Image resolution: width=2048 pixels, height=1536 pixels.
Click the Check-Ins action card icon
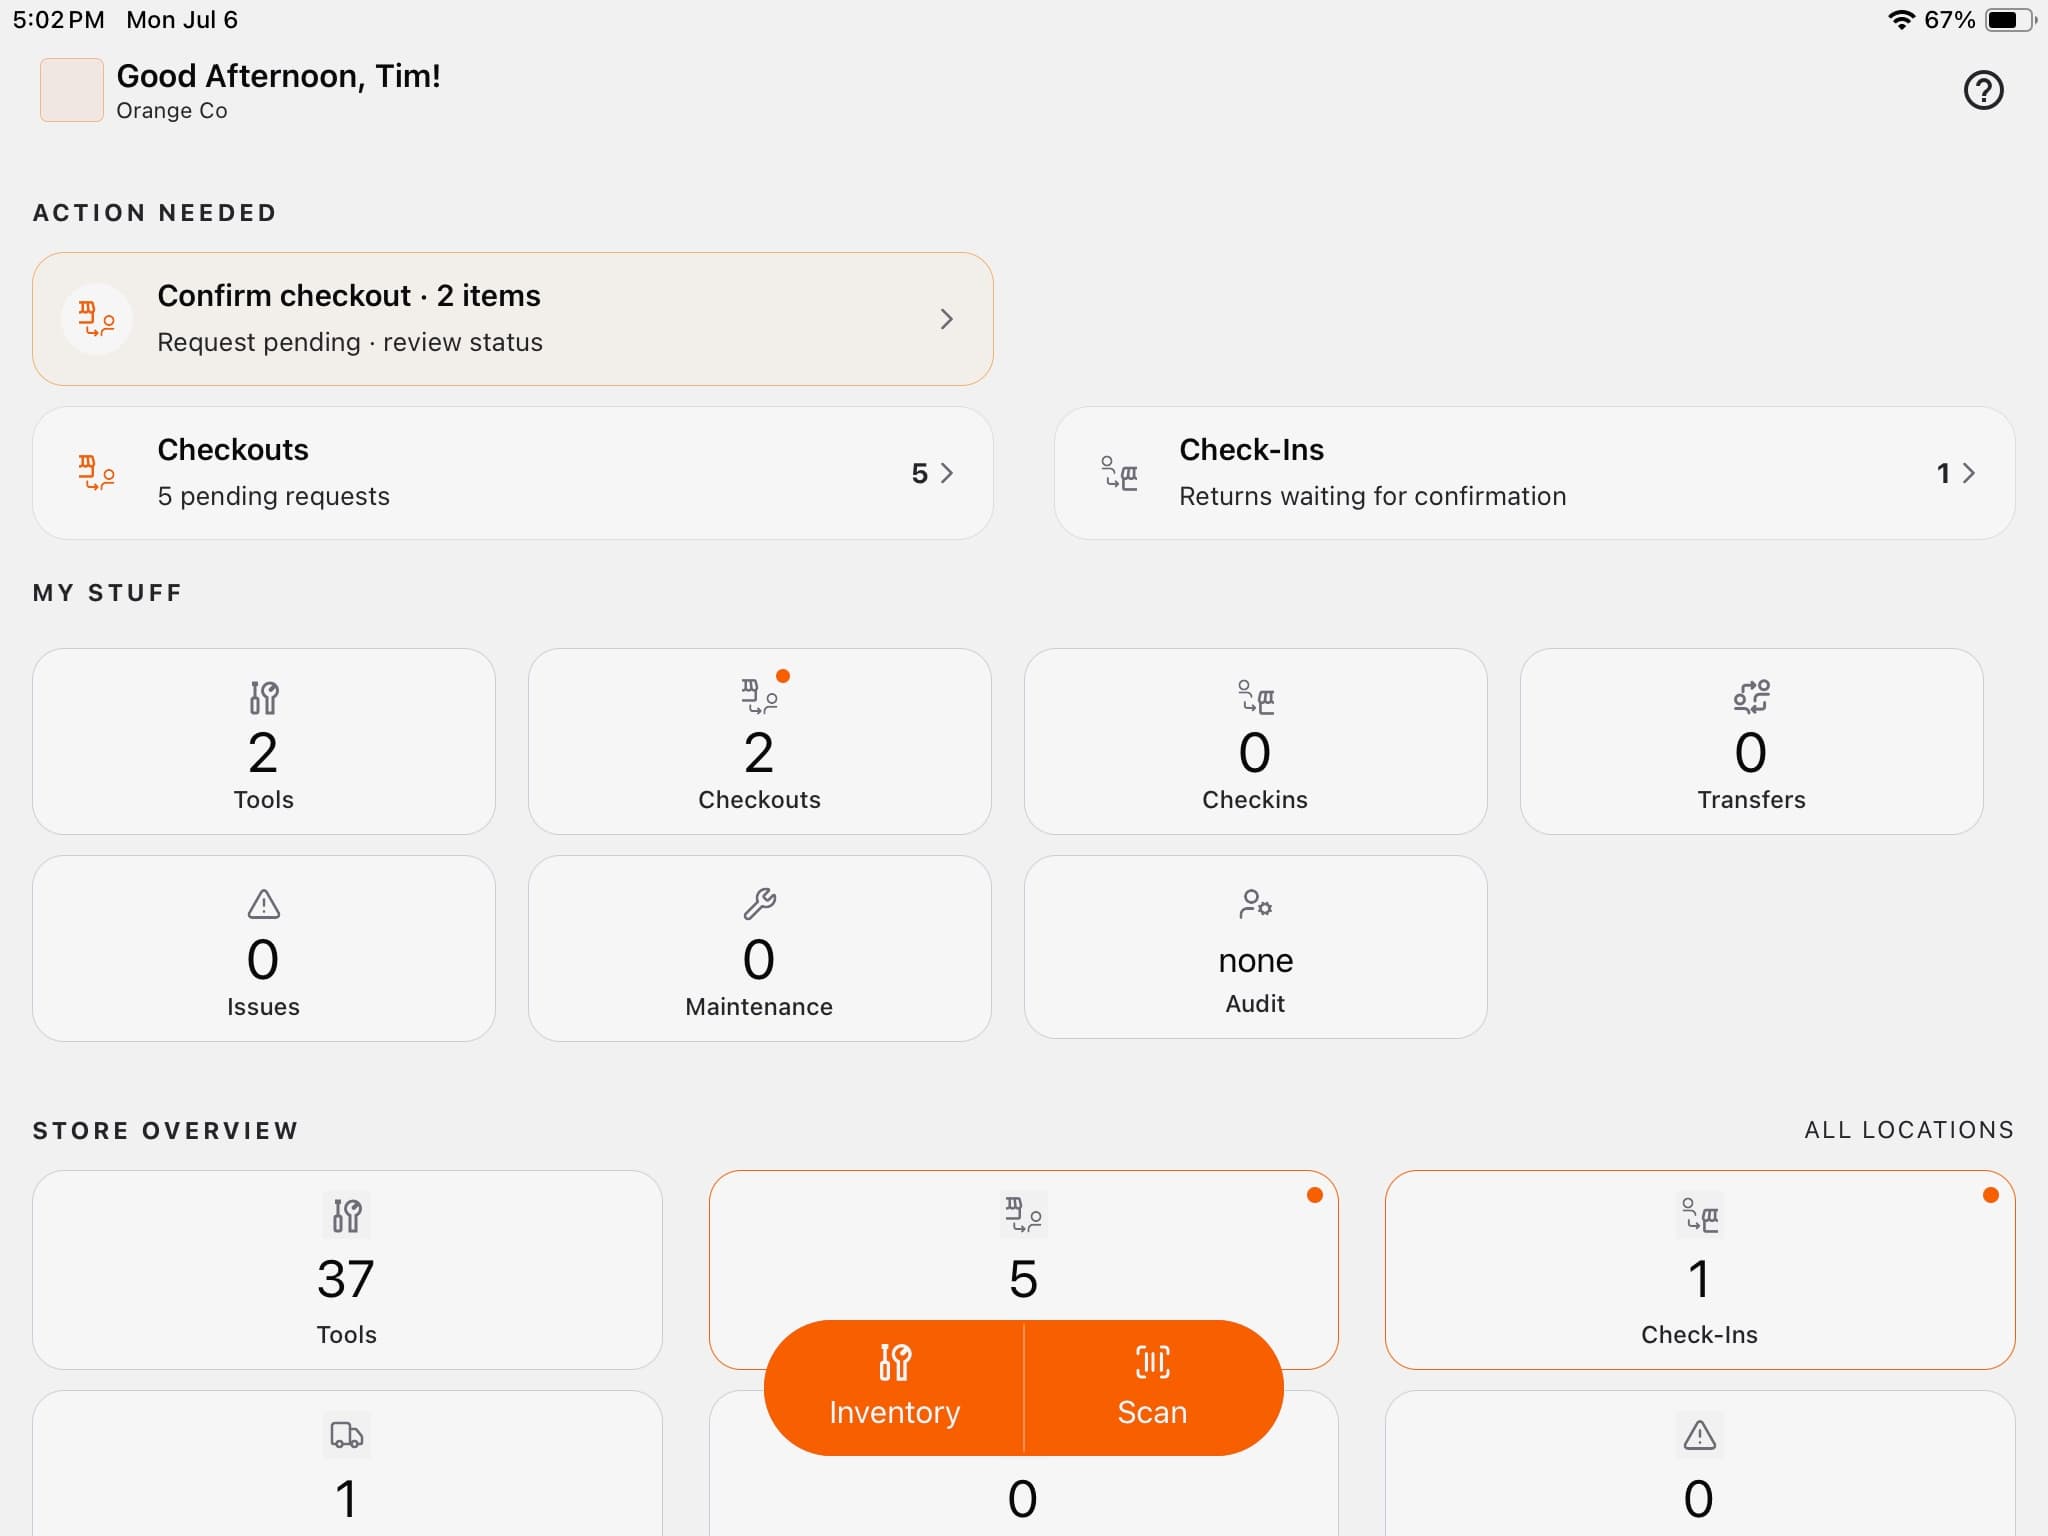(x=1119, y=473)
